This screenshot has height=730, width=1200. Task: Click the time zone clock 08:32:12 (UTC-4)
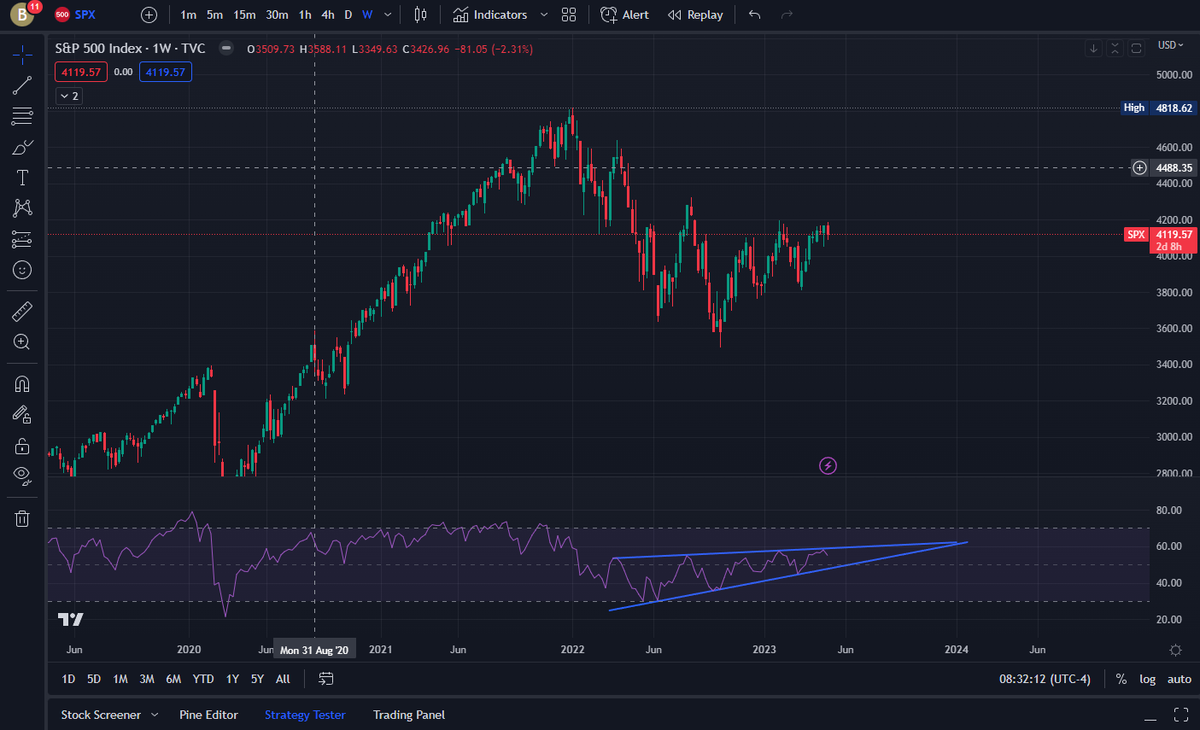(x=1046, y=679)
